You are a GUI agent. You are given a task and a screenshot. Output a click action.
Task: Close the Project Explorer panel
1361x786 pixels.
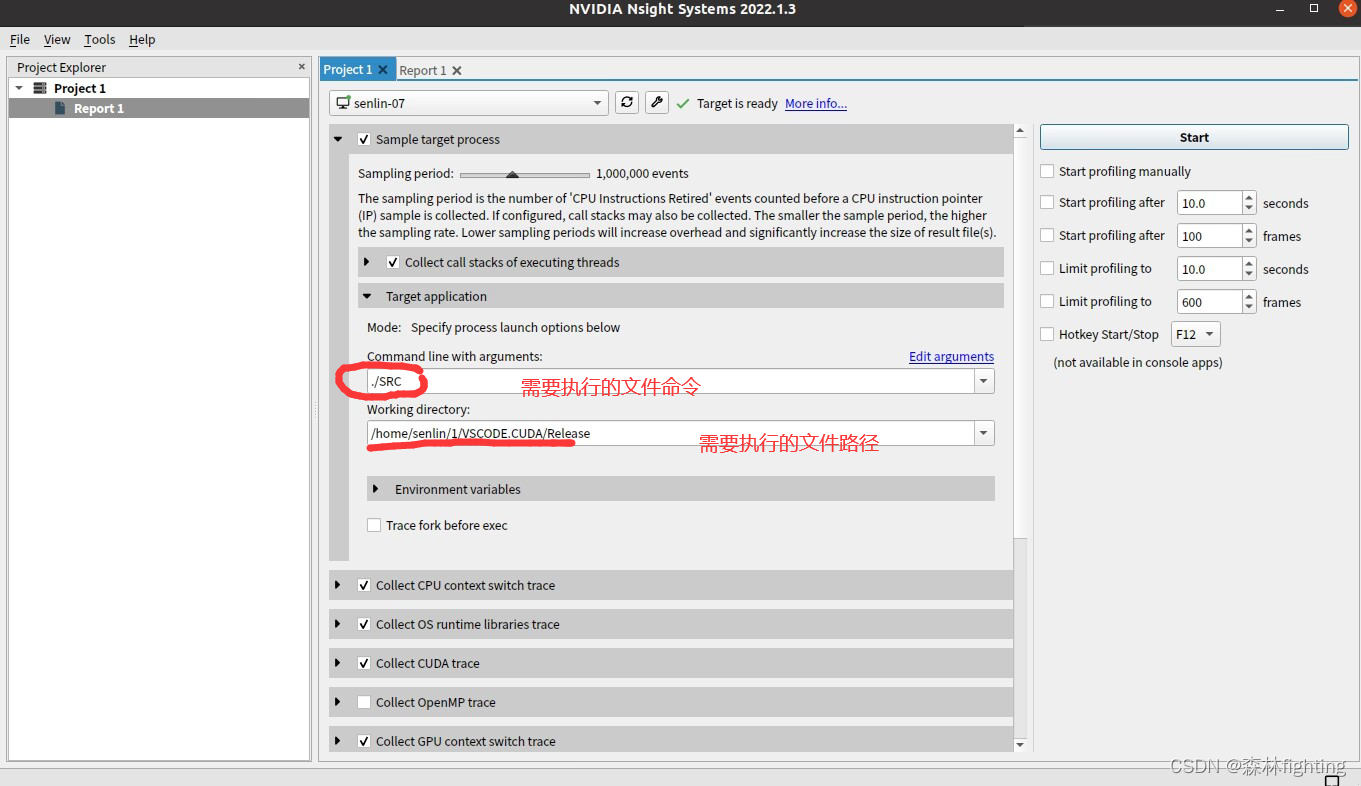[x=302, y=67]
